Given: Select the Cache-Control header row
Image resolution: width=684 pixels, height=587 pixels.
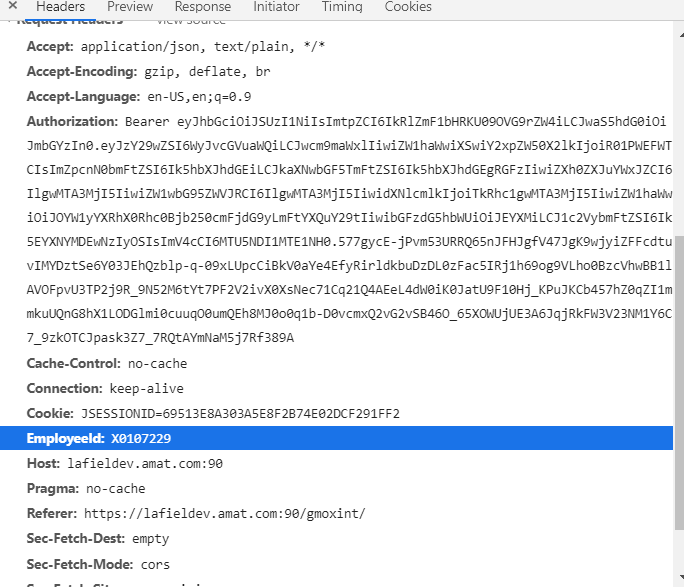Looking at the screenshot, I should [106, 364].
